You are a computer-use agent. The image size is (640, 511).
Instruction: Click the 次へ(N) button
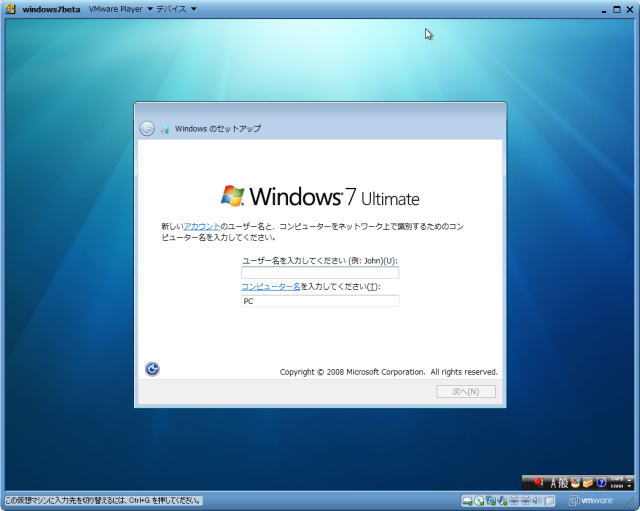(466, 391)
